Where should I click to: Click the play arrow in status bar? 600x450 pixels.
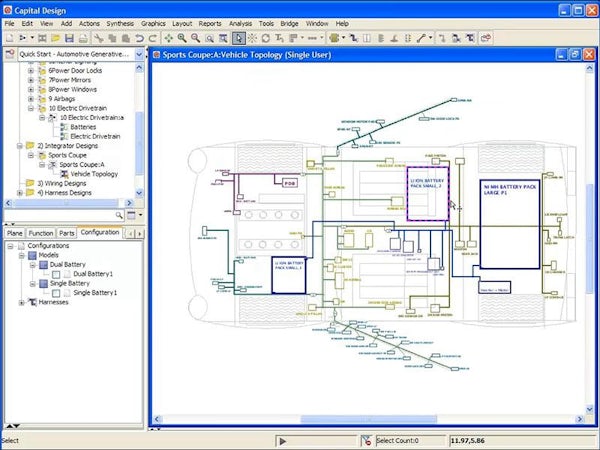point(283,440)
